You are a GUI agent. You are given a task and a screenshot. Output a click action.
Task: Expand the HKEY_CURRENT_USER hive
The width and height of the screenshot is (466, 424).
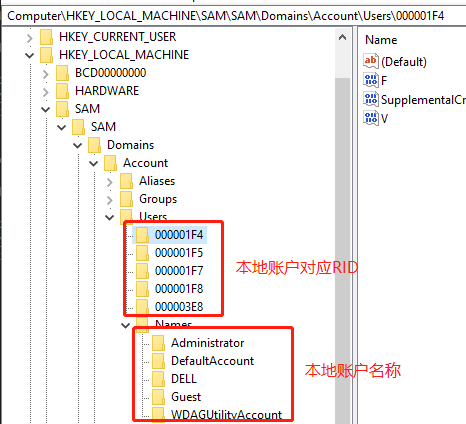point(30,38)
